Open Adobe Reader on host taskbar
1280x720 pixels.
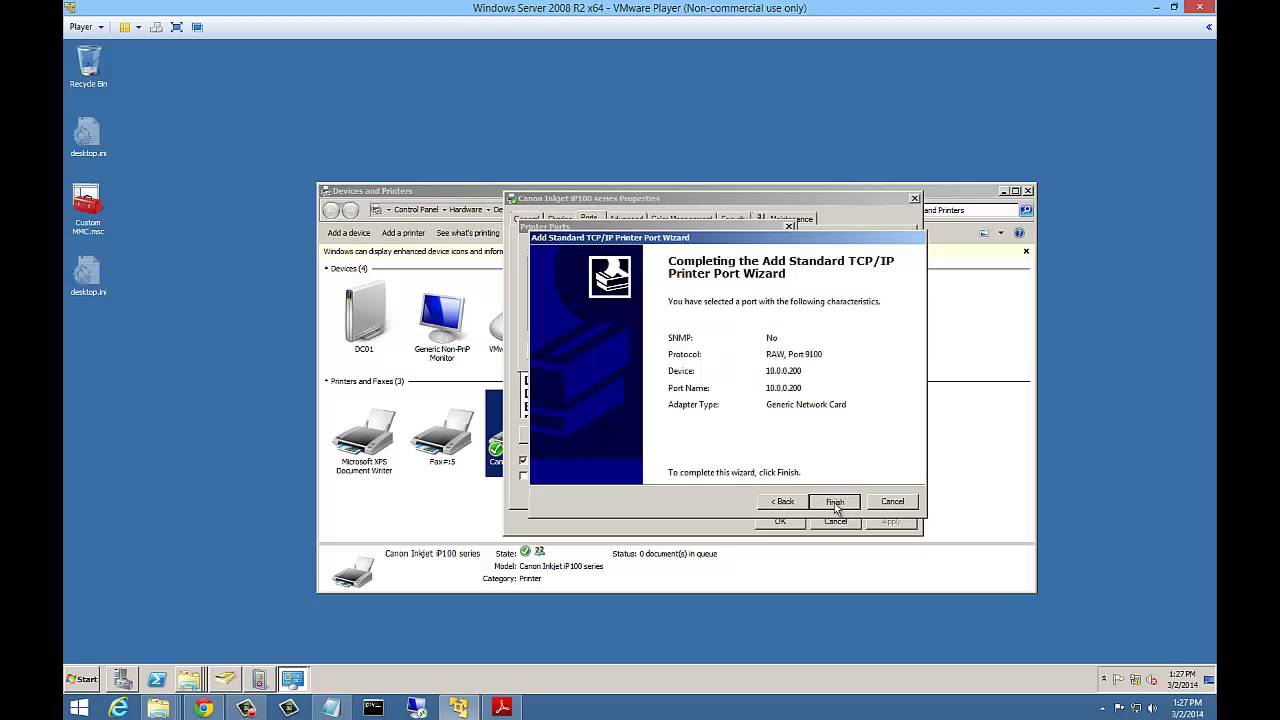(502, 708)
